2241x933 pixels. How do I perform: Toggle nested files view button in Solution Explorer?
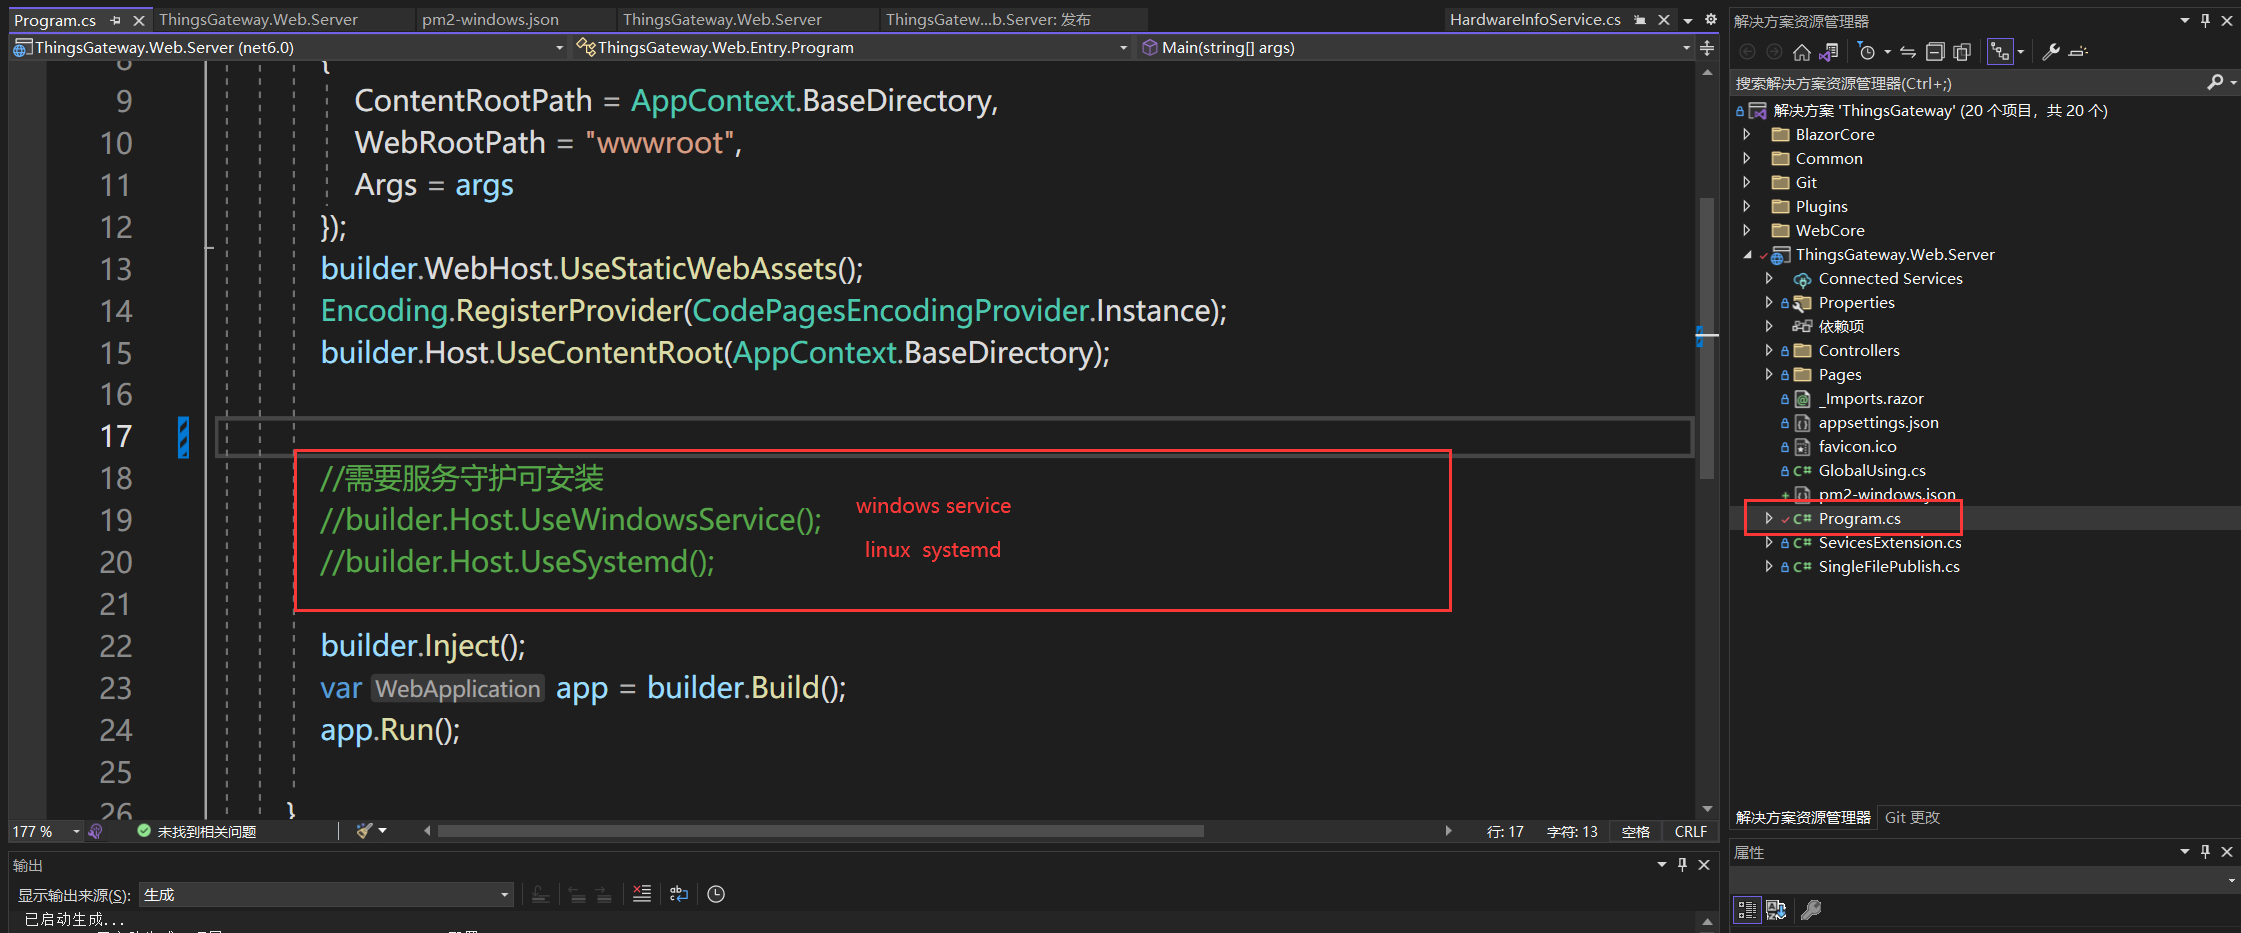[2000, 52]
